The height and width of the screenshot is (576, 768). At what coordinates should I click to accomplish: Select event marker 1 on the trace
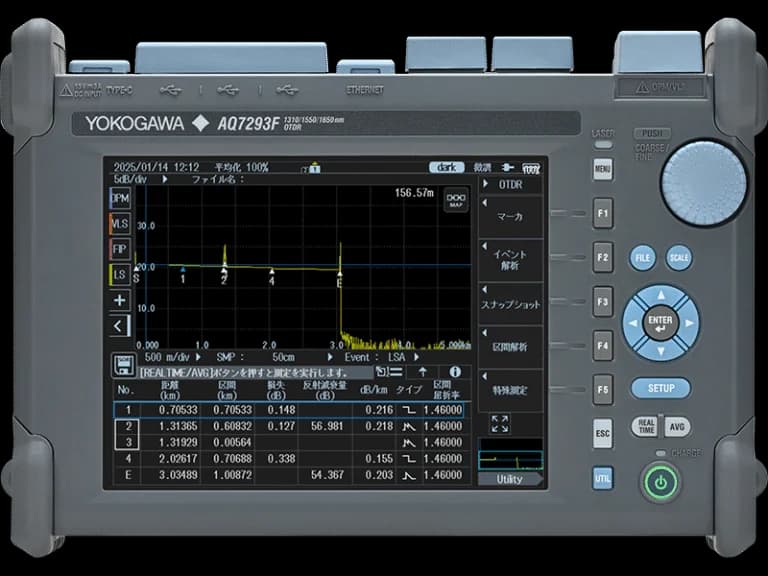click(183, 275)
